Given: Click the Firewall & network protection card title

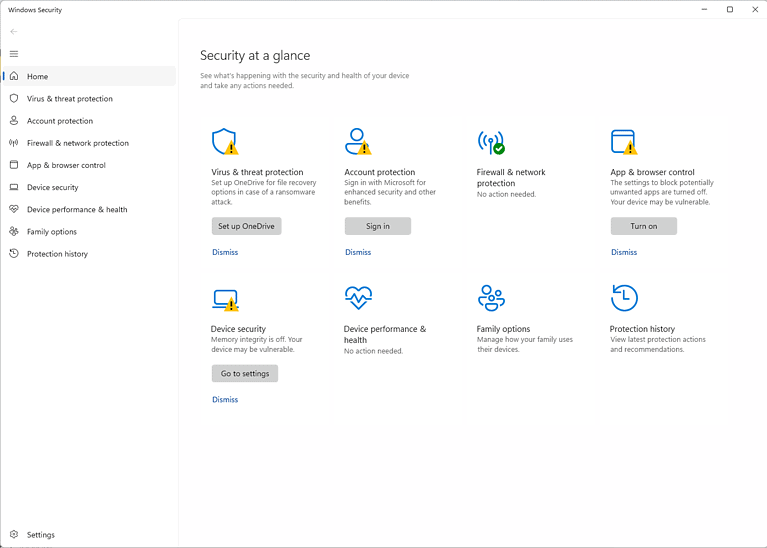Looking at the screenshot, I should tap(511, 178).
